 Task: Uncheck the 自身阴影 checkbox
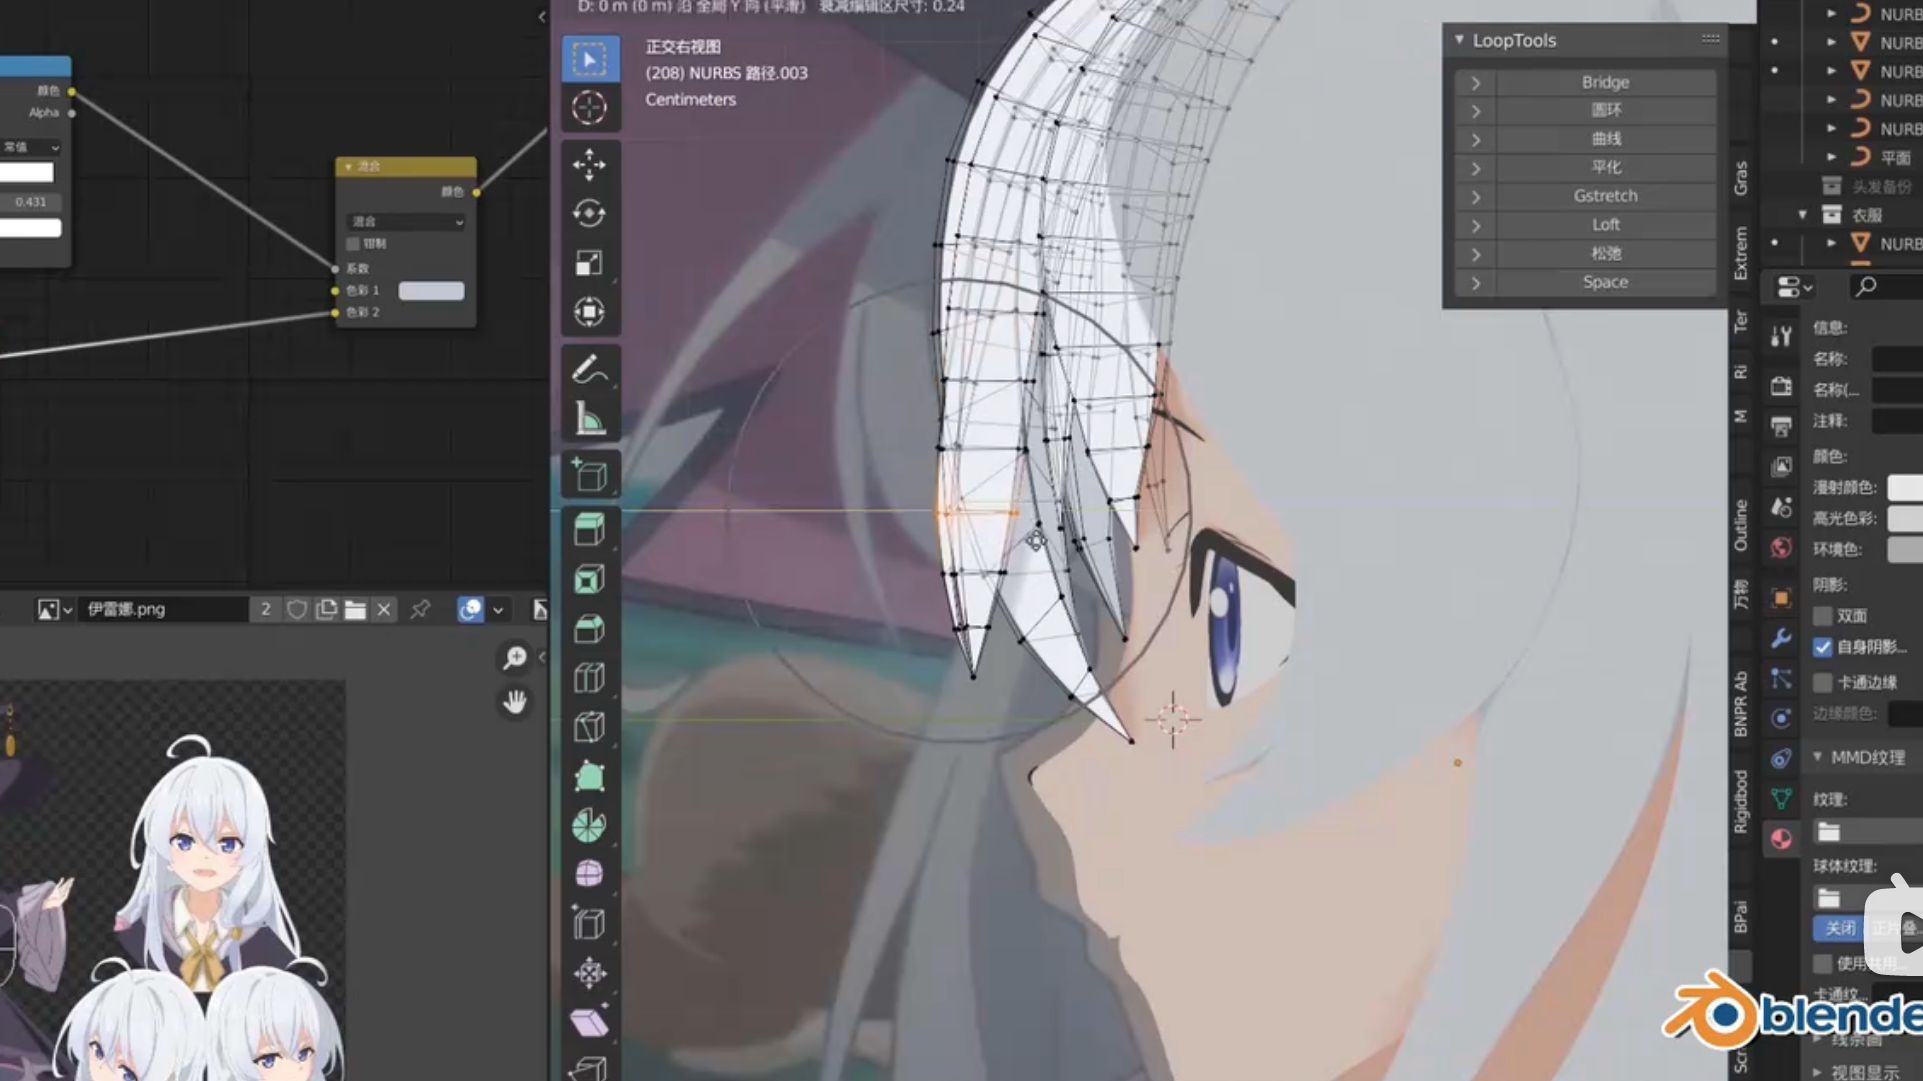[x=1823, y=647]
